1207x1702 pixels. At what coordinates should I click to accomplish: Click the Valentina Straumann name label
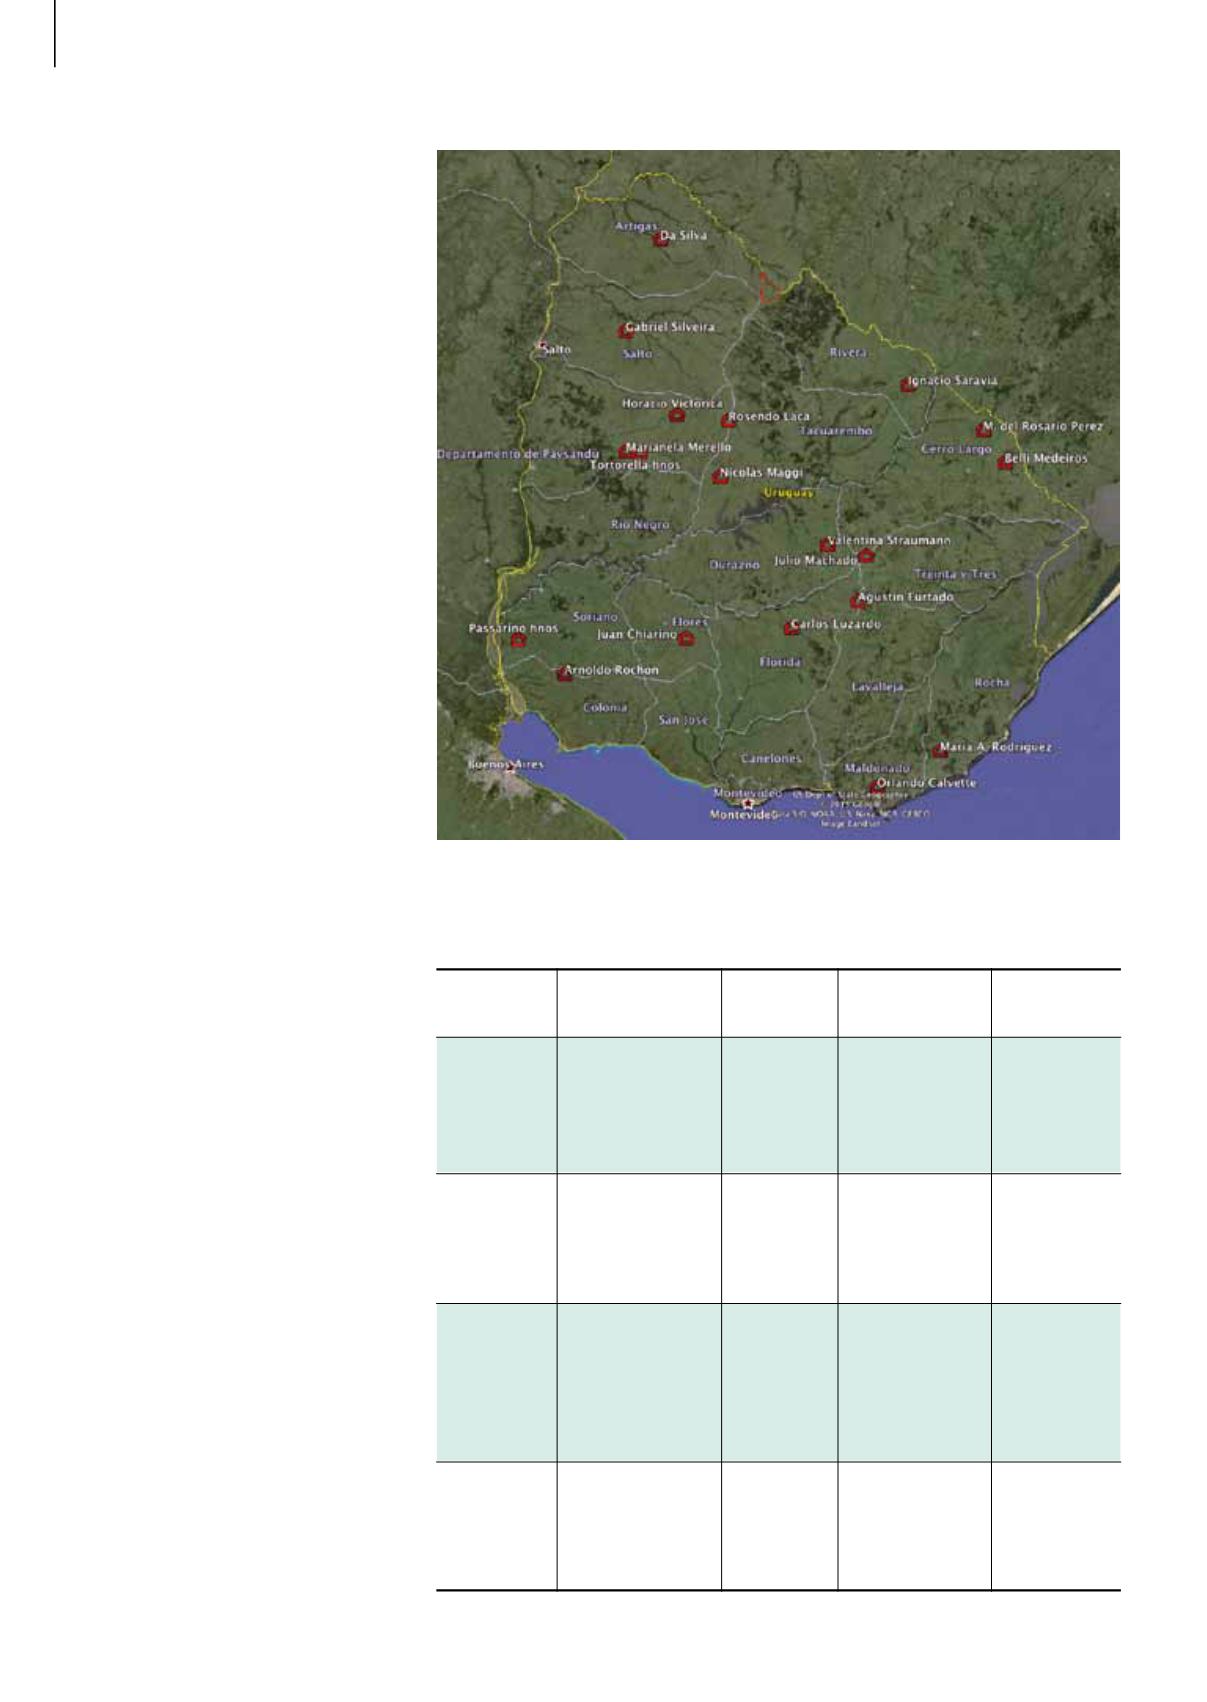[890, 540]
